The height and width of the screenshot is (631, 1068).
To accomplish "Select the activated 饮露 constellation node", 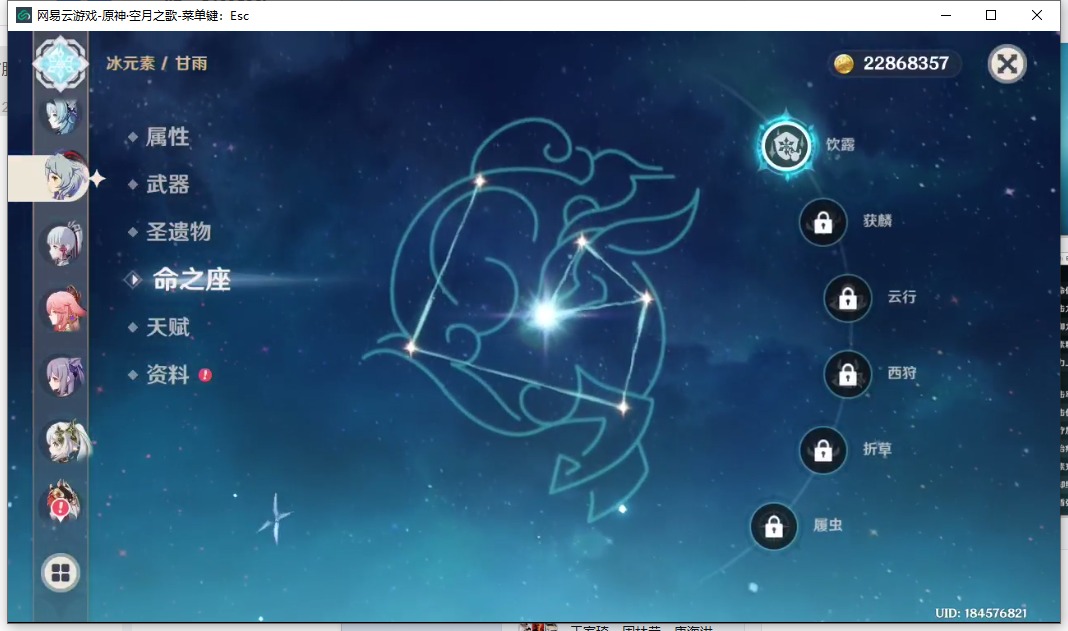I will 787,145.
